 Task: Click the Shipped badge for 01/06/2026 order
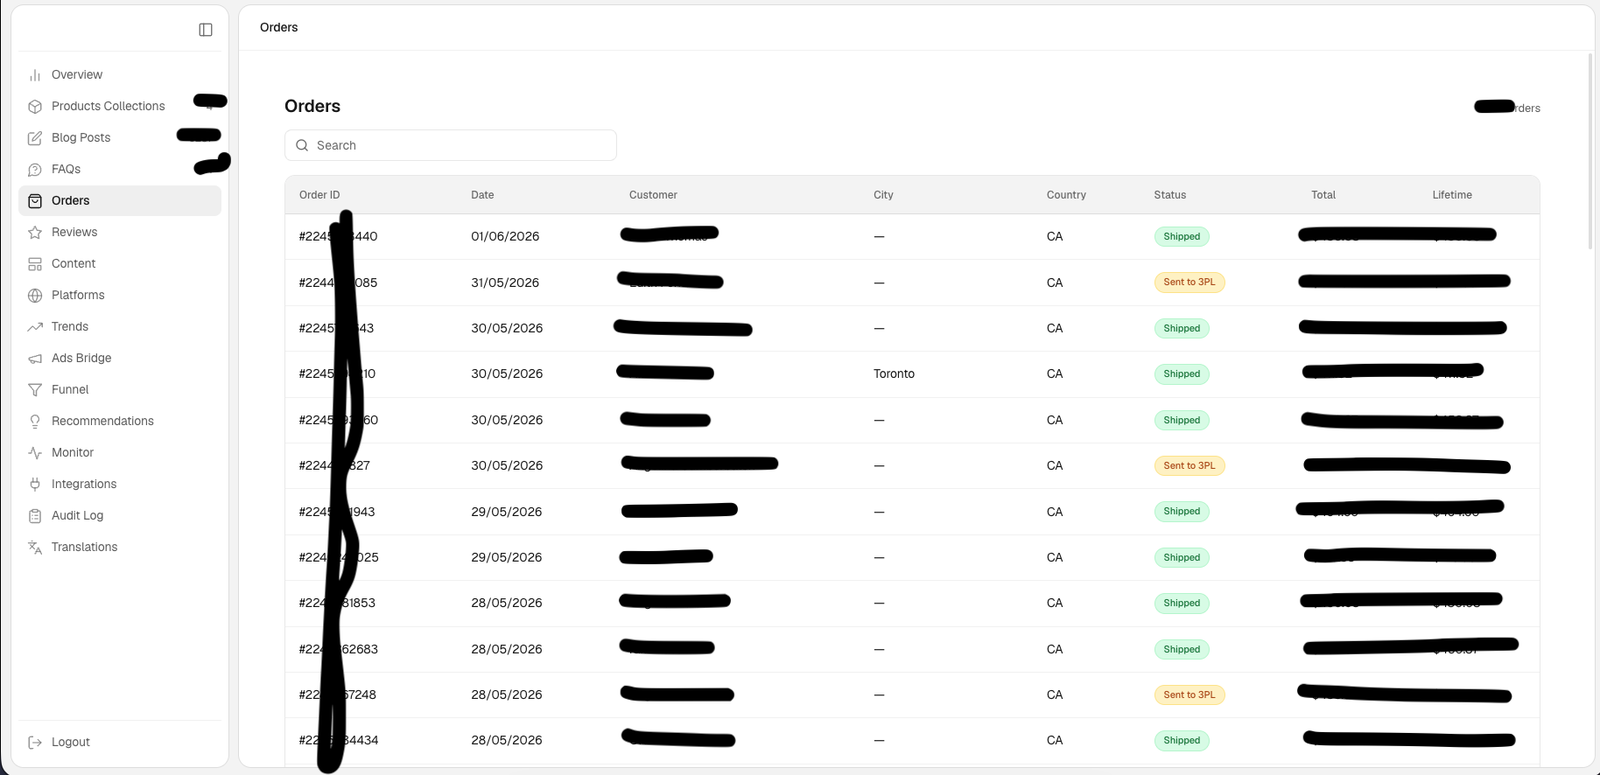[1182, 237]
